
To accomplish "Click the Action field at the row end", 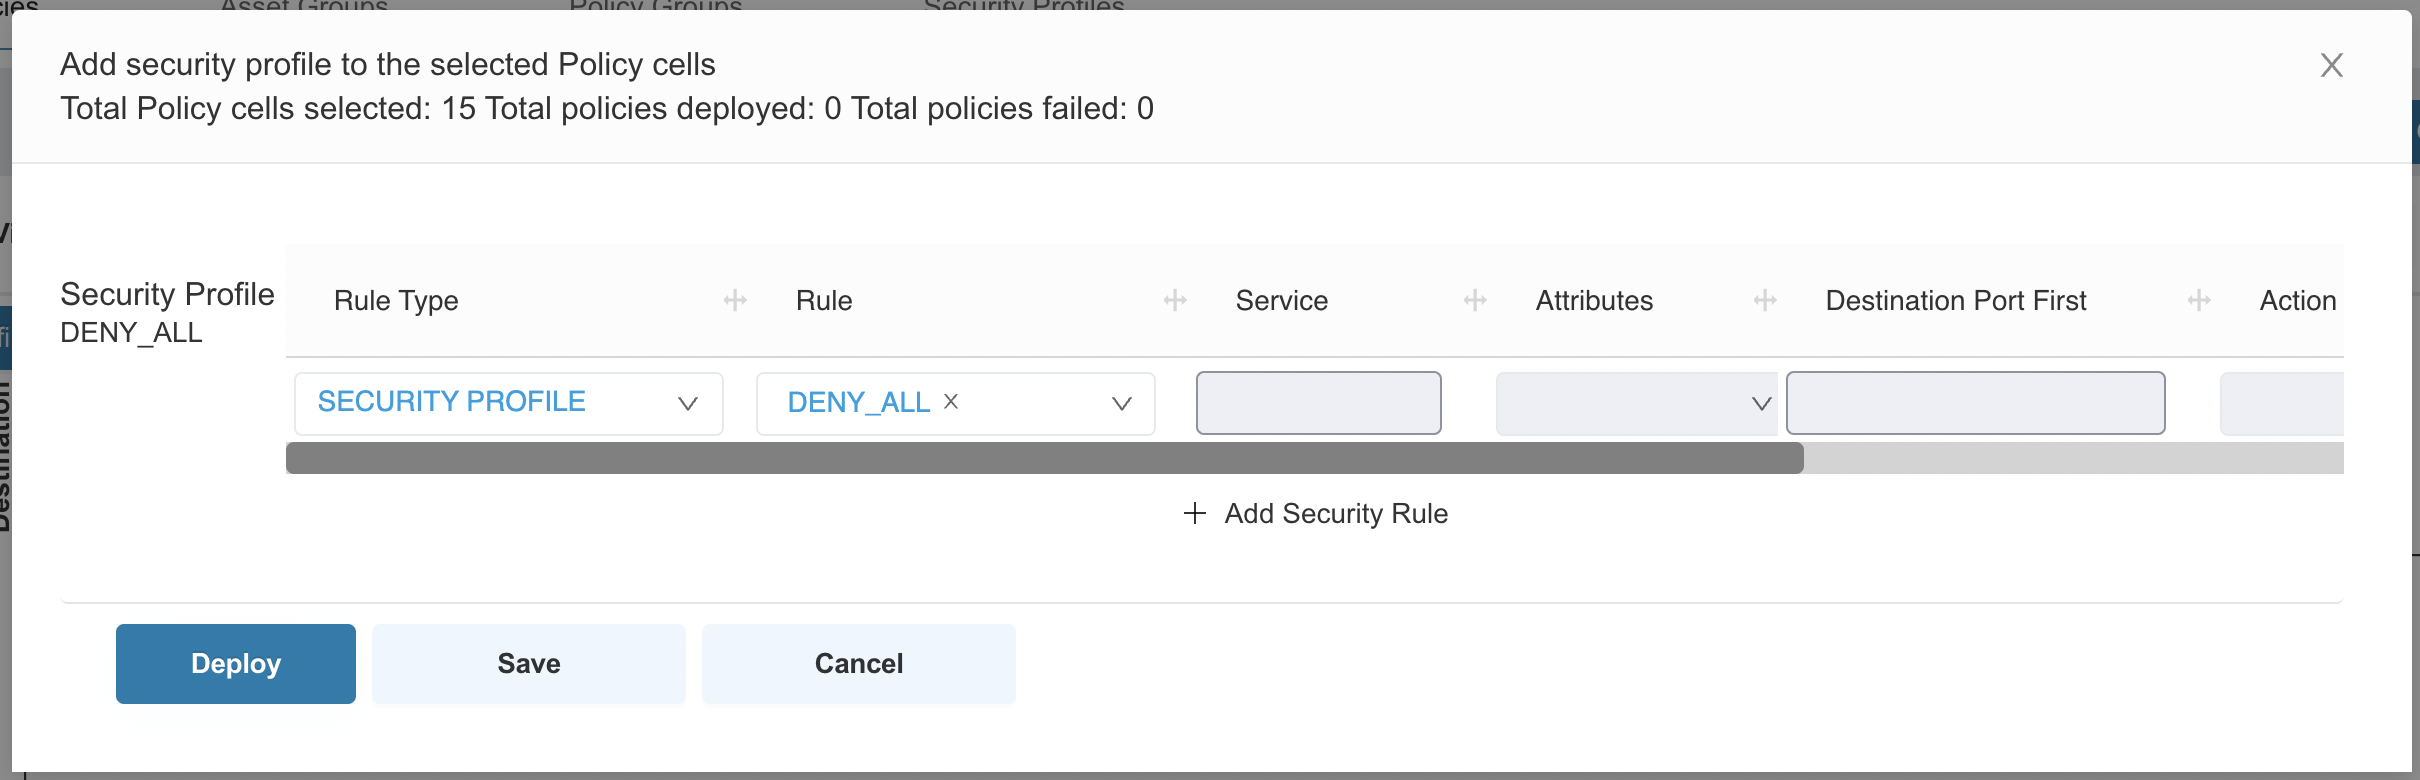I will (2282, 403).
